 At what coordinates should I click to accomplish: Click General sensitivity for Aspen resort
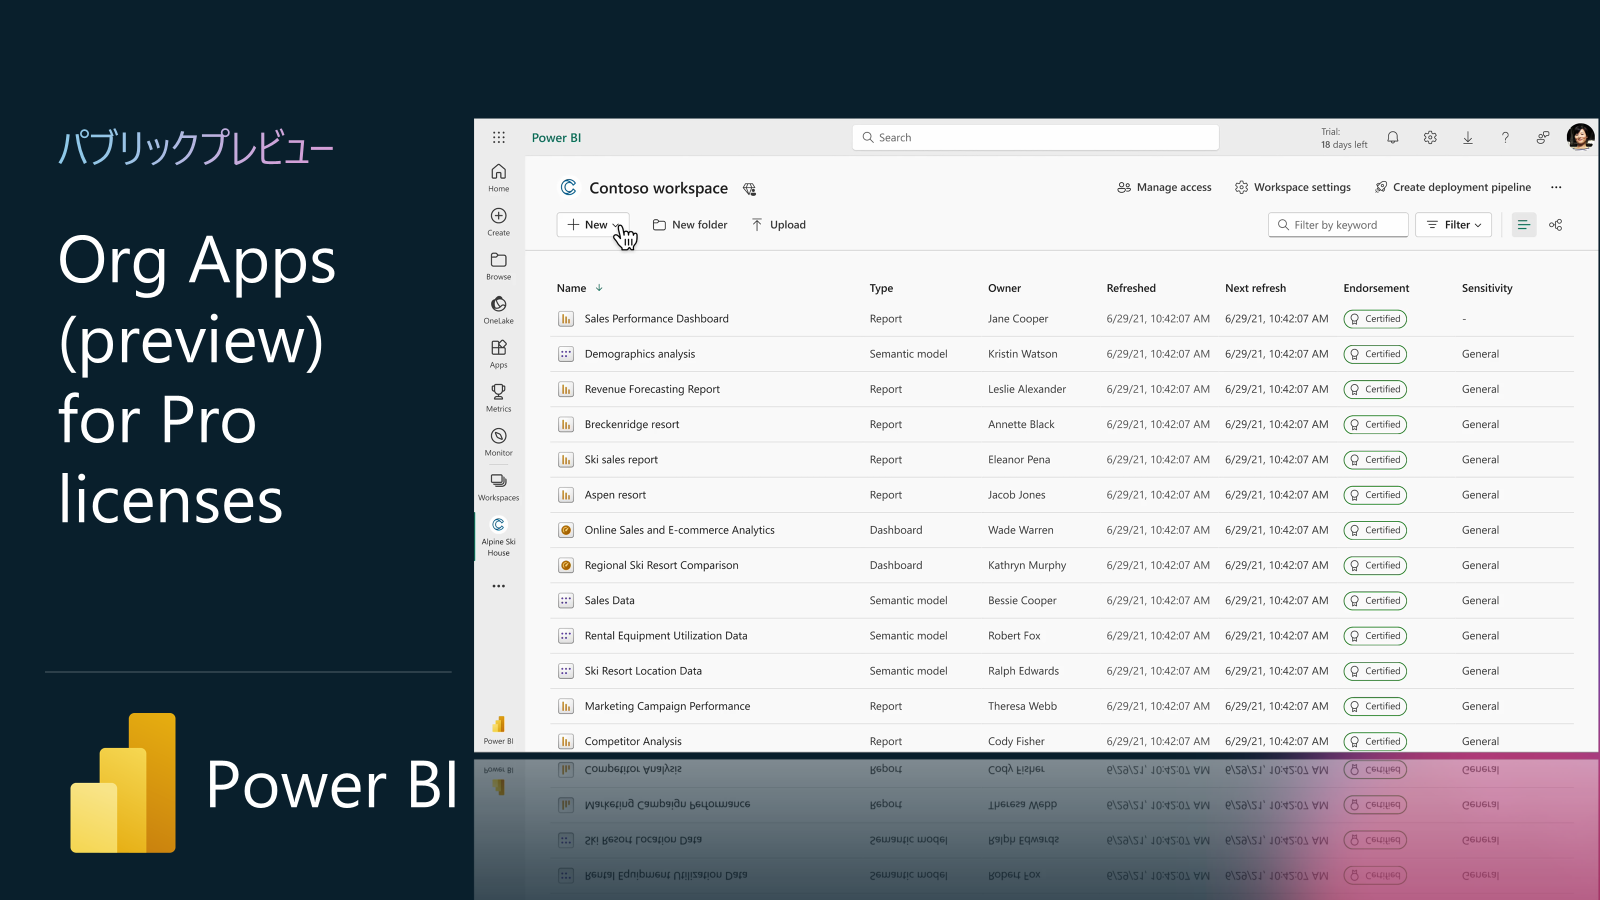[x=1480, y=495]
